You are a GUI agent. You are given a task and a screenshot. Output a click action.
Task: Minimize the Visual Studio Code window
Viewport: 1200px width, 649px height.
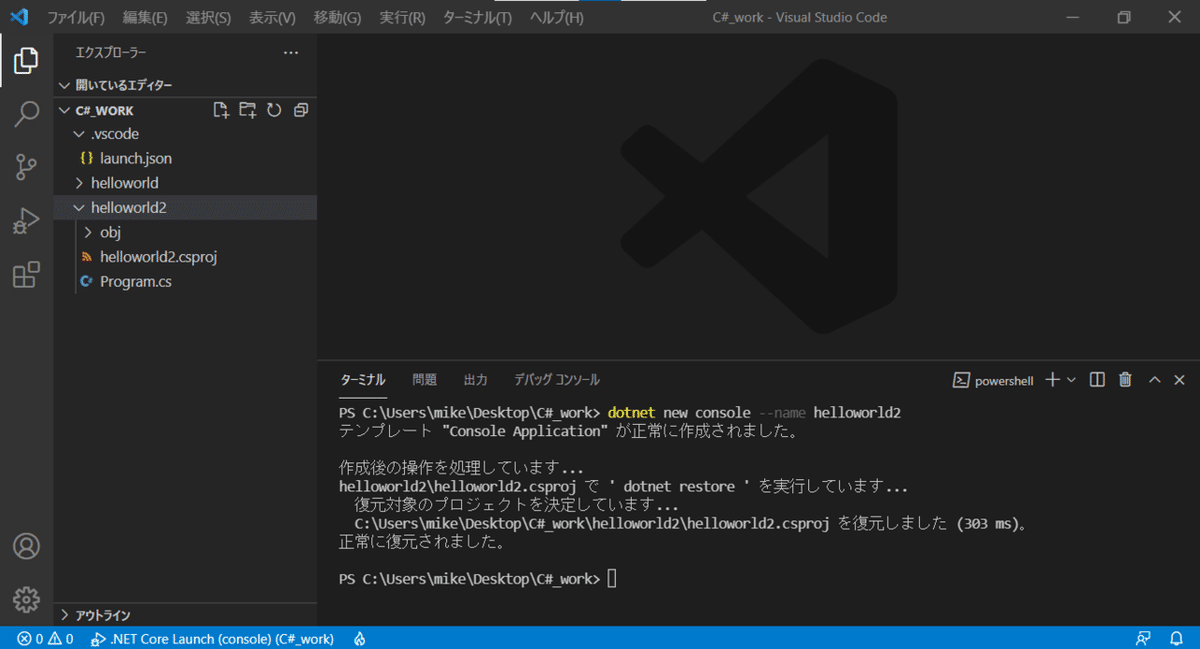(1073, 17)
